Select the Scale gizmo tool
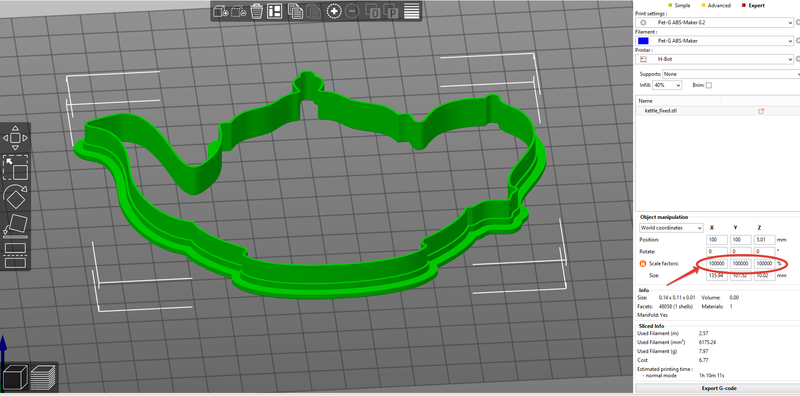Viewport: 800px width, 396px height. click(x=15, y=167)
